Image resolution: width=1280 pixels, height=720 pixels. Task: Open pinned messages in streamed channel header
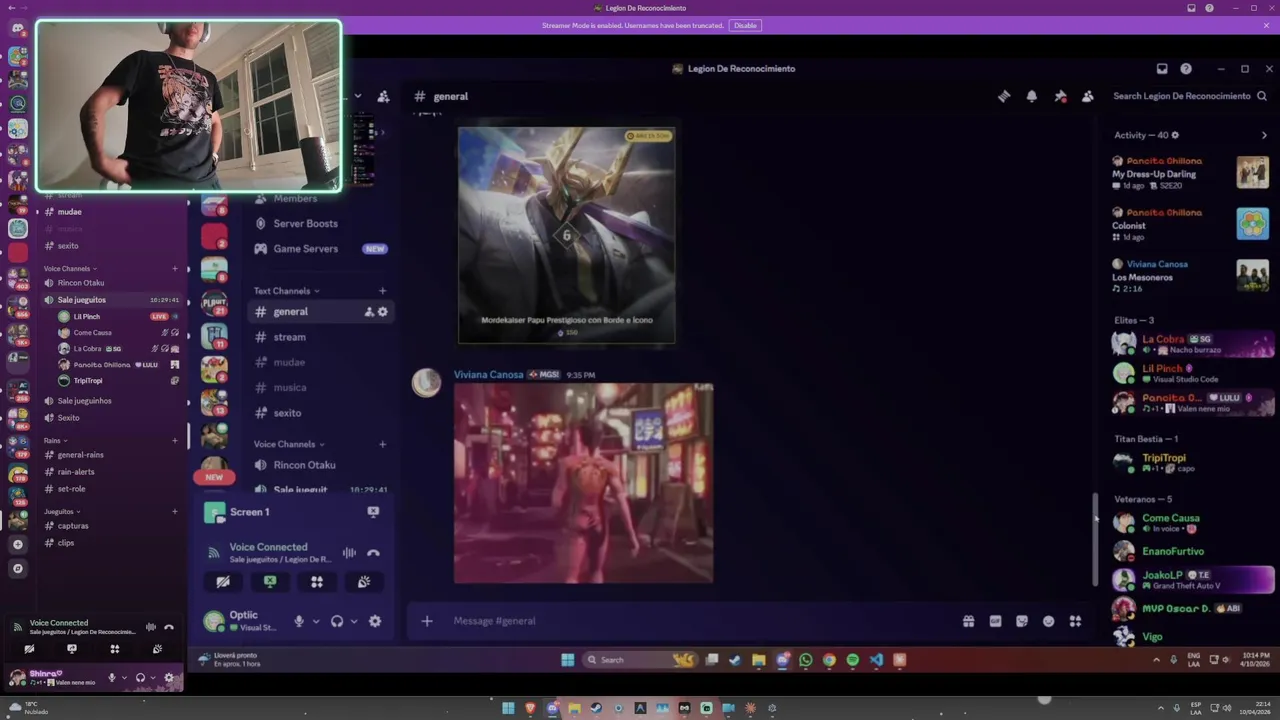1060,96
